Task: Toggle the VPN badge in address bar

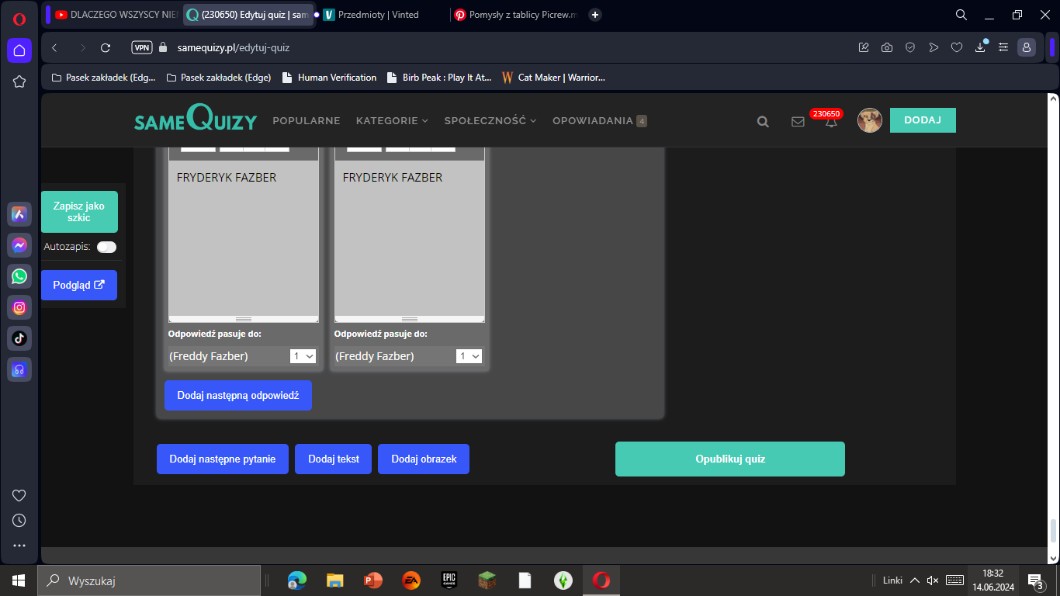Action: [x=142, y=47]
